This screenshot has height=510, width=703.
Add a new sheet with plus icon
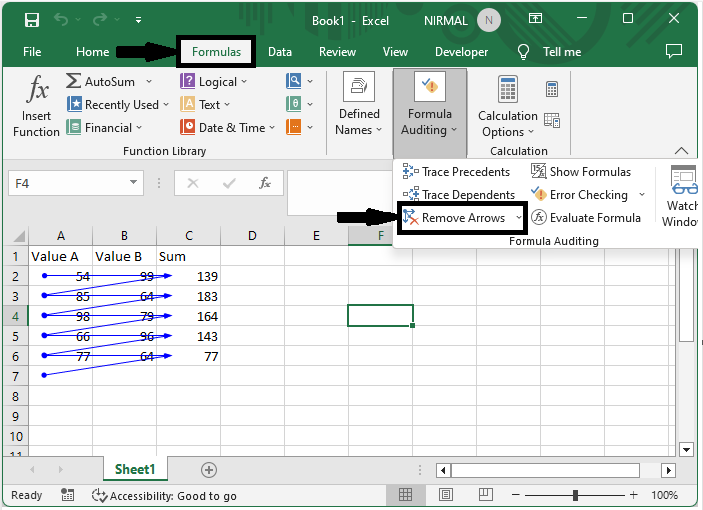pyautogui.click(x=208, y=470)
